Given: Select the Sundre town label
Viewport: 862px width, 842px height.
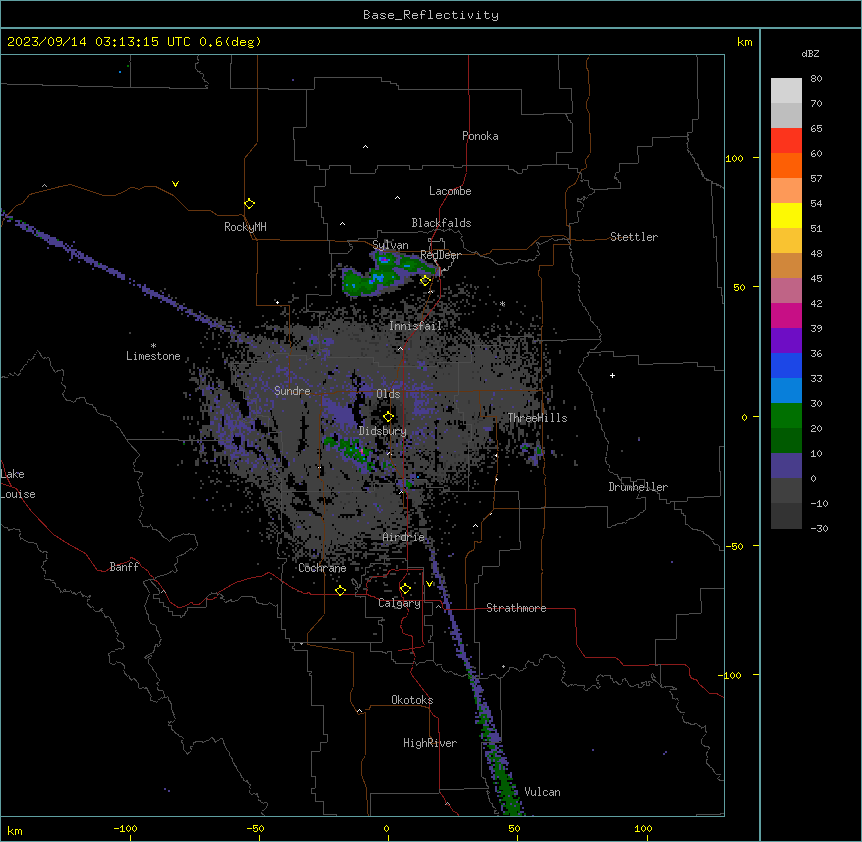Looking at the screenshot, I should pos(292,391).
